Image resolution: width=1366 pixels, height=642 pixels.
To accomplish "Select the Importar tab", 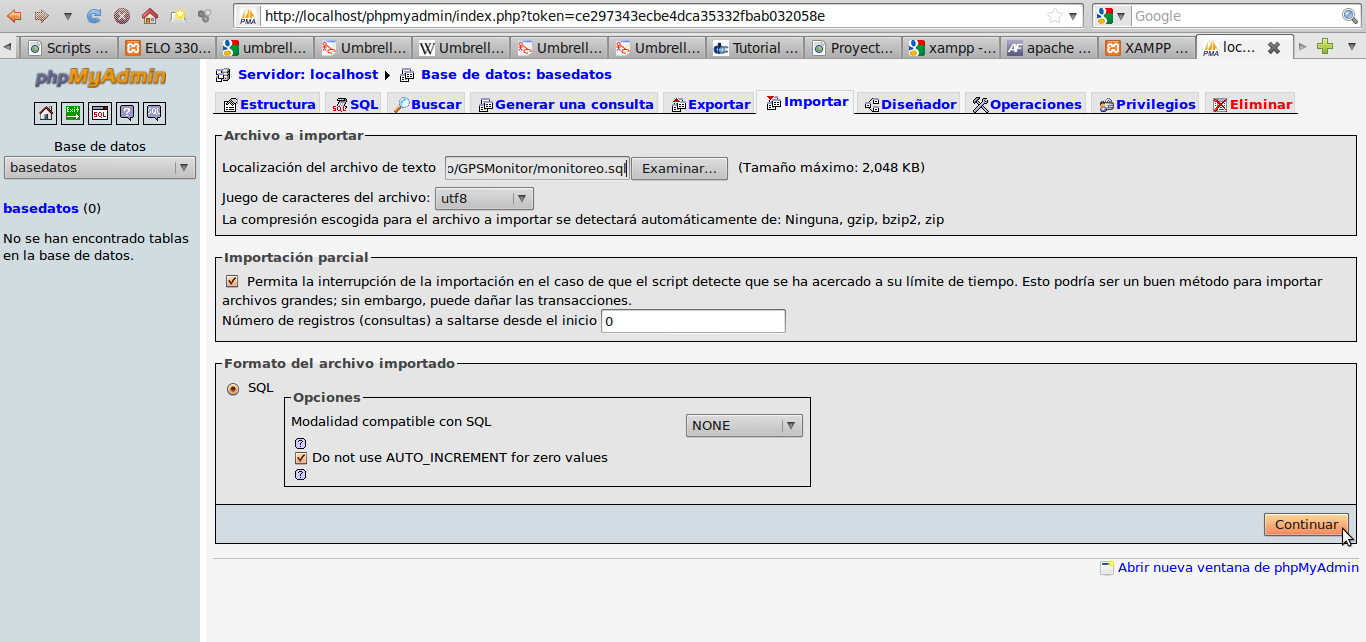I will pyautogui.click(x=805, y=102).
